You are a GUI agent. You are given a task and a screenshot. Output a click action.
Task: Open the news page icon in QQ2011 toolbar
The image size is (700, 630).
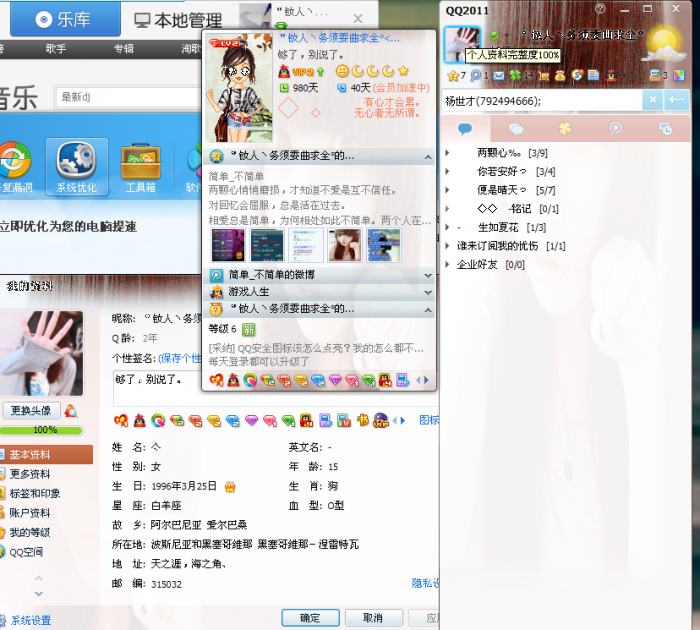coord(593,75)
